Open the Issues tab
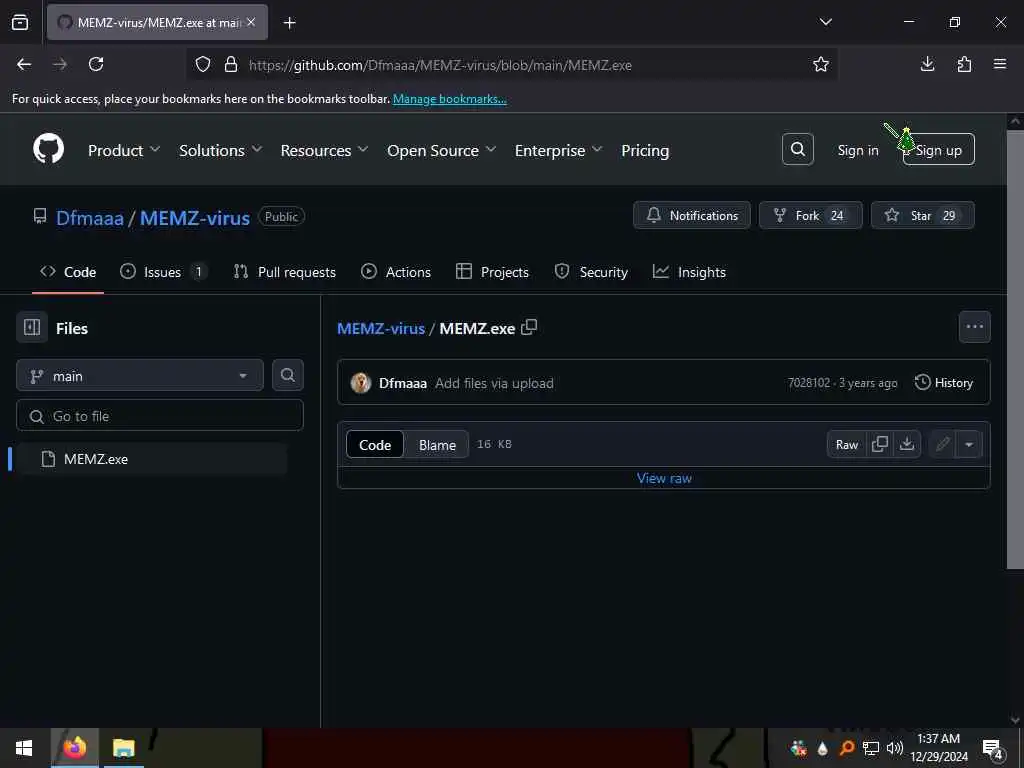This screenshot has height=768, width=1024. [163, 272]
